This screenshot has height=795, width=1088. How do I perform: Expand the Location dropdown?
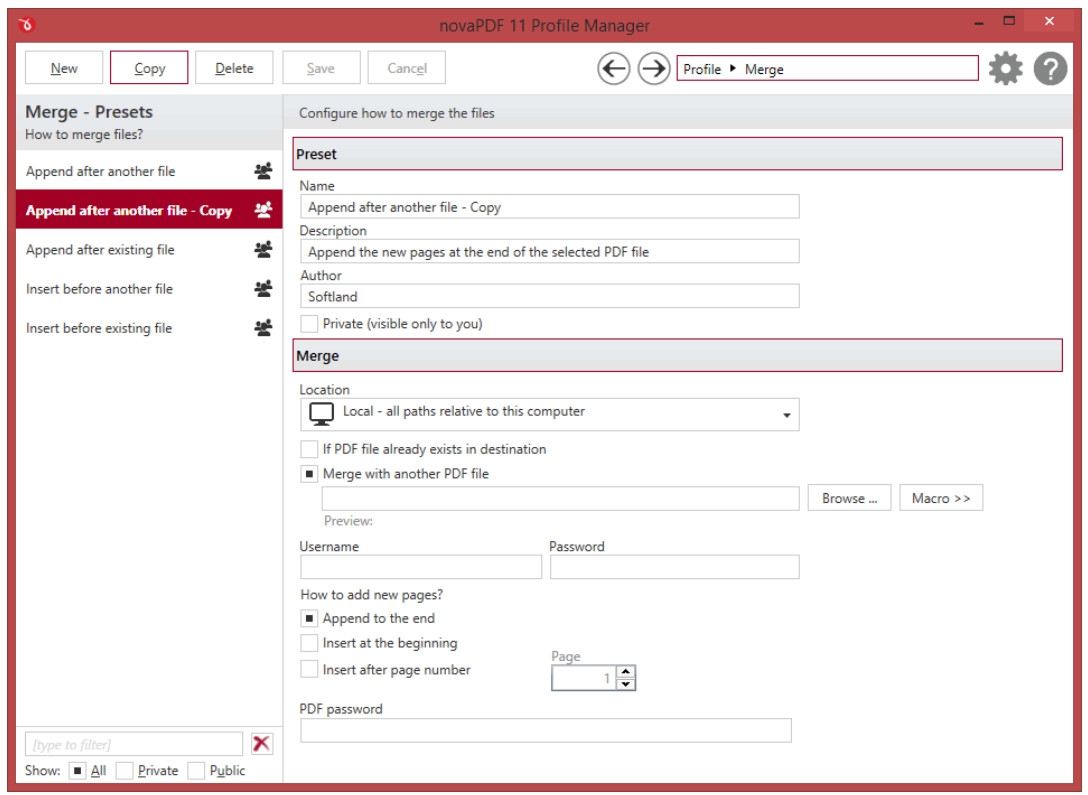pos(785,414)
